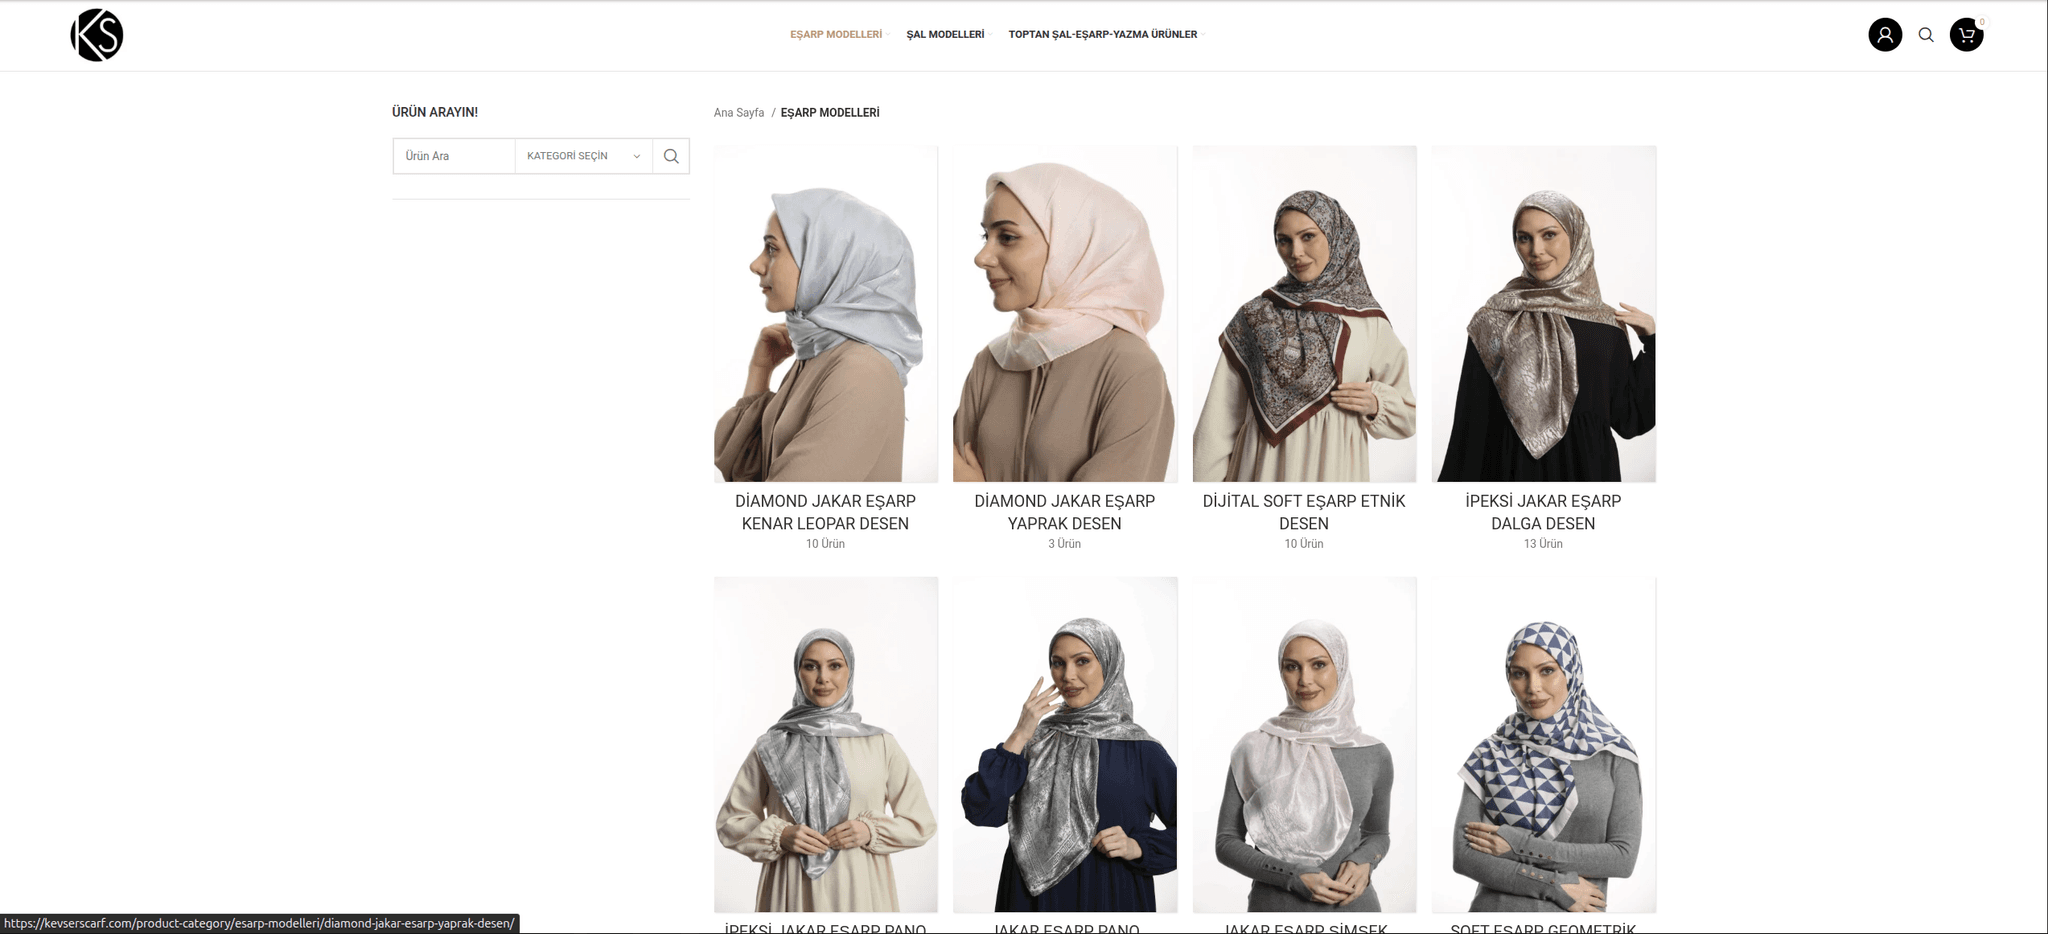The height and width of the screenshot is (934, 2048).
Task: Expand the KATEGORİ SEÇİN dropdown
Action: 584,156
